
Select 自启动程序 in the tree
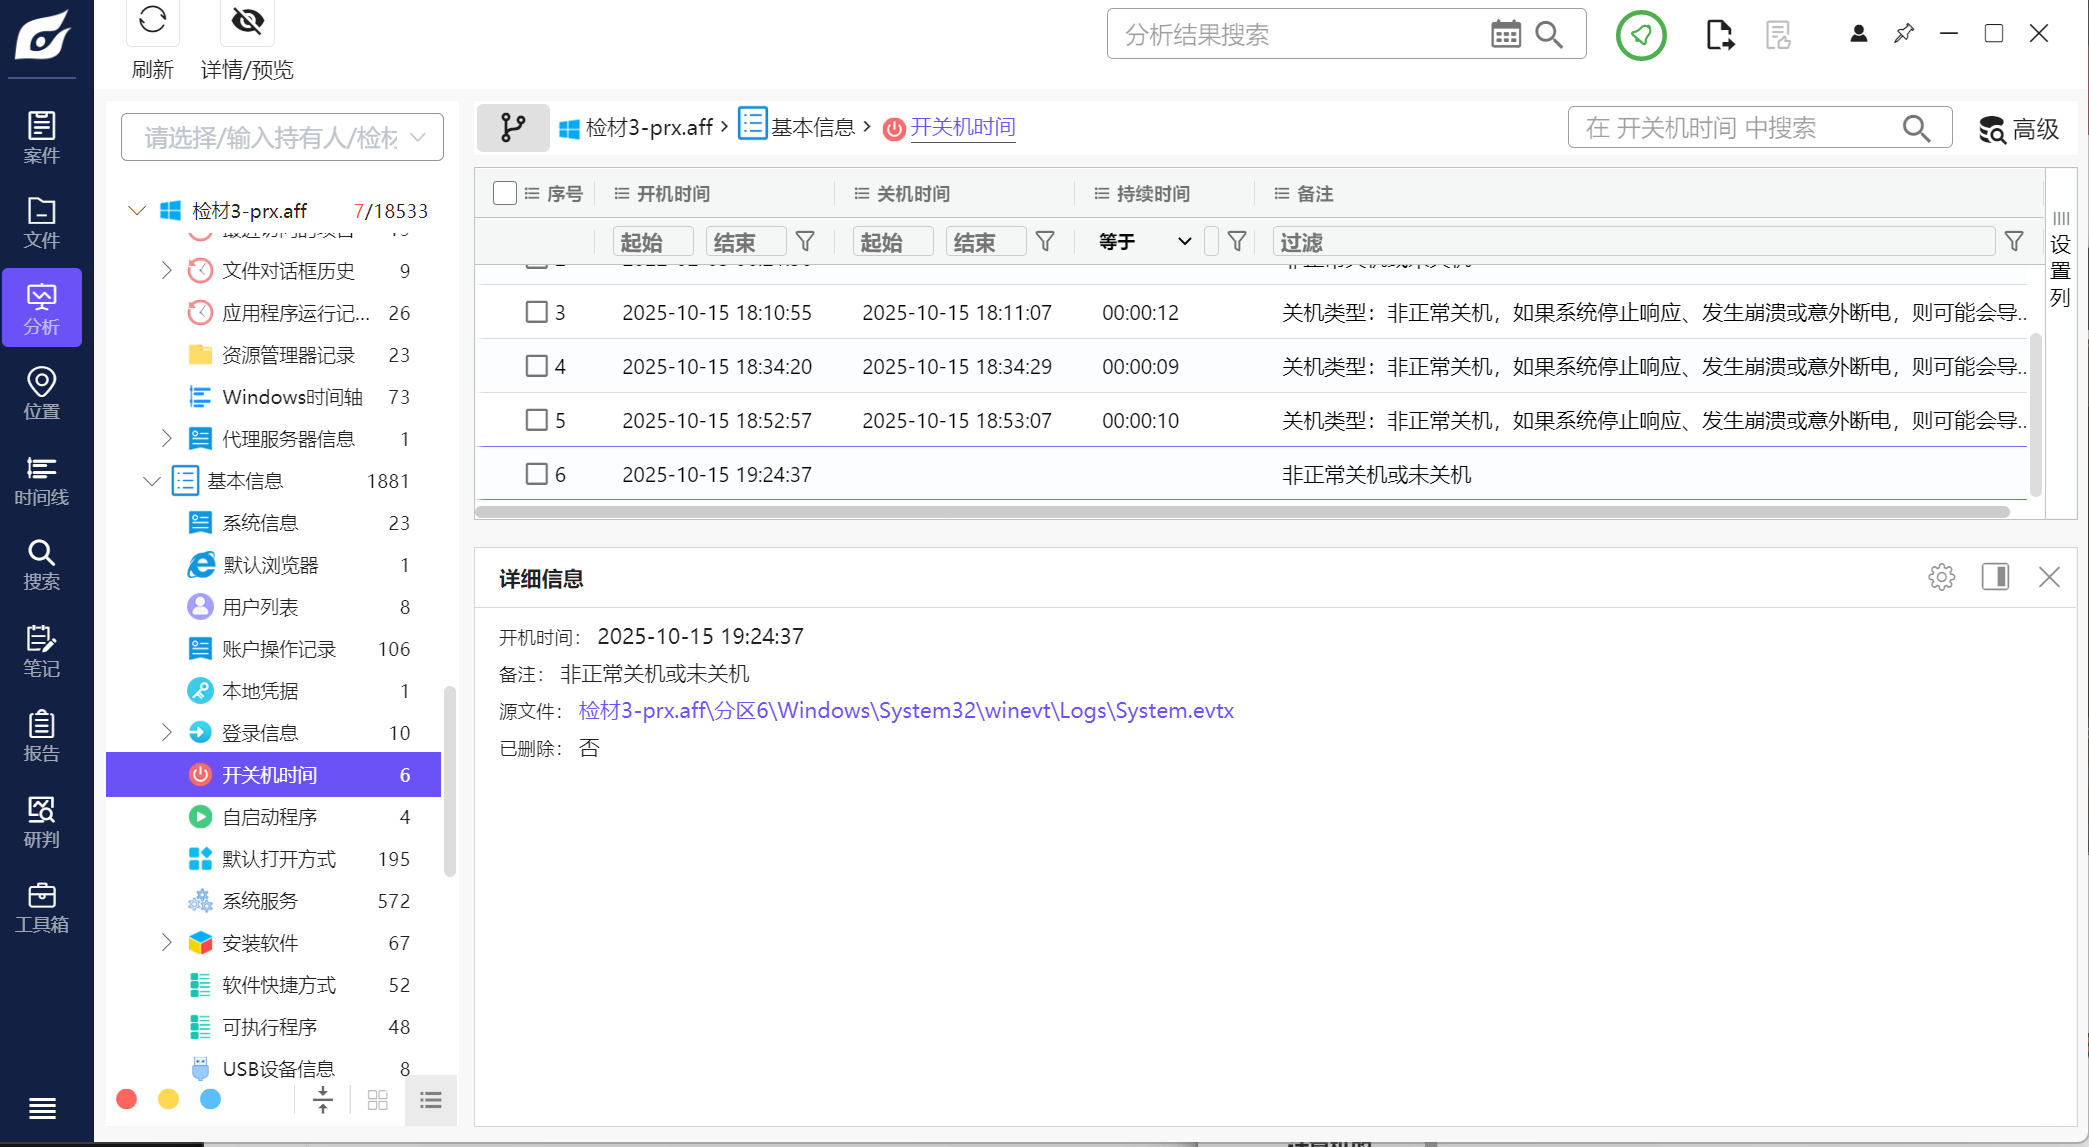[x=269, y=817]
